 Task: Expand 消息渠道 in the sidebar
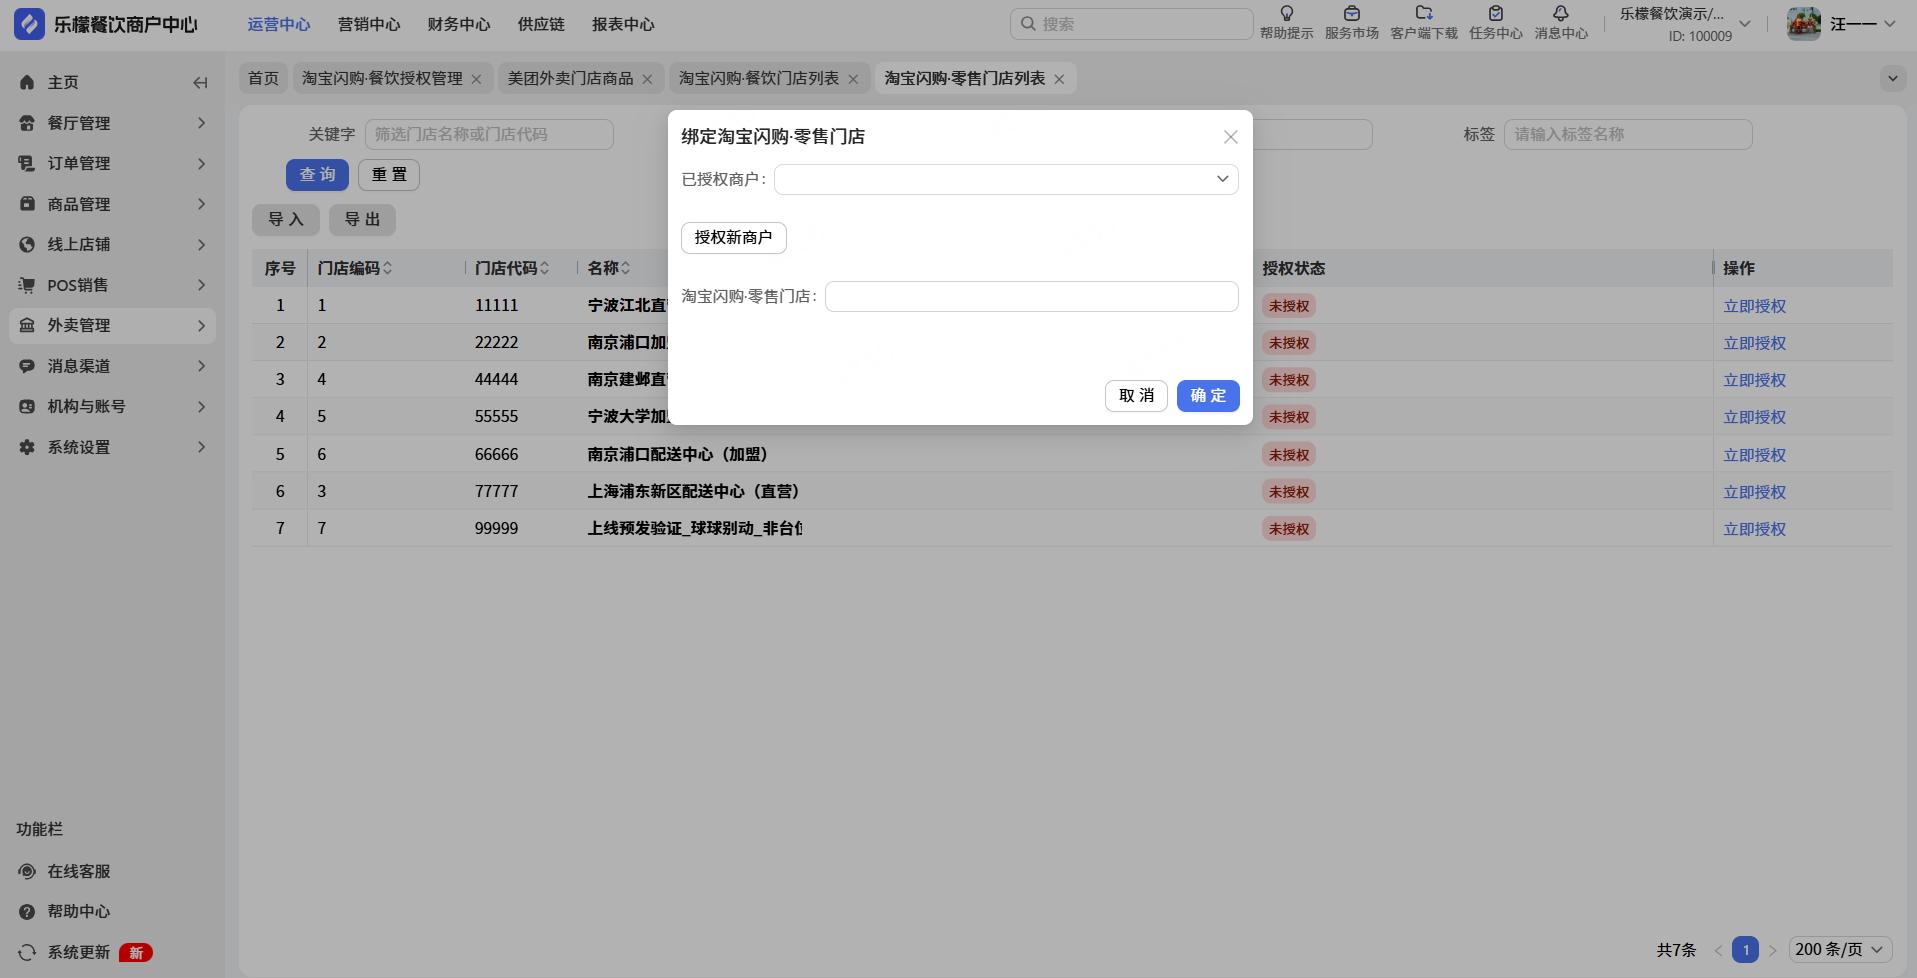[x=112, y=366]
